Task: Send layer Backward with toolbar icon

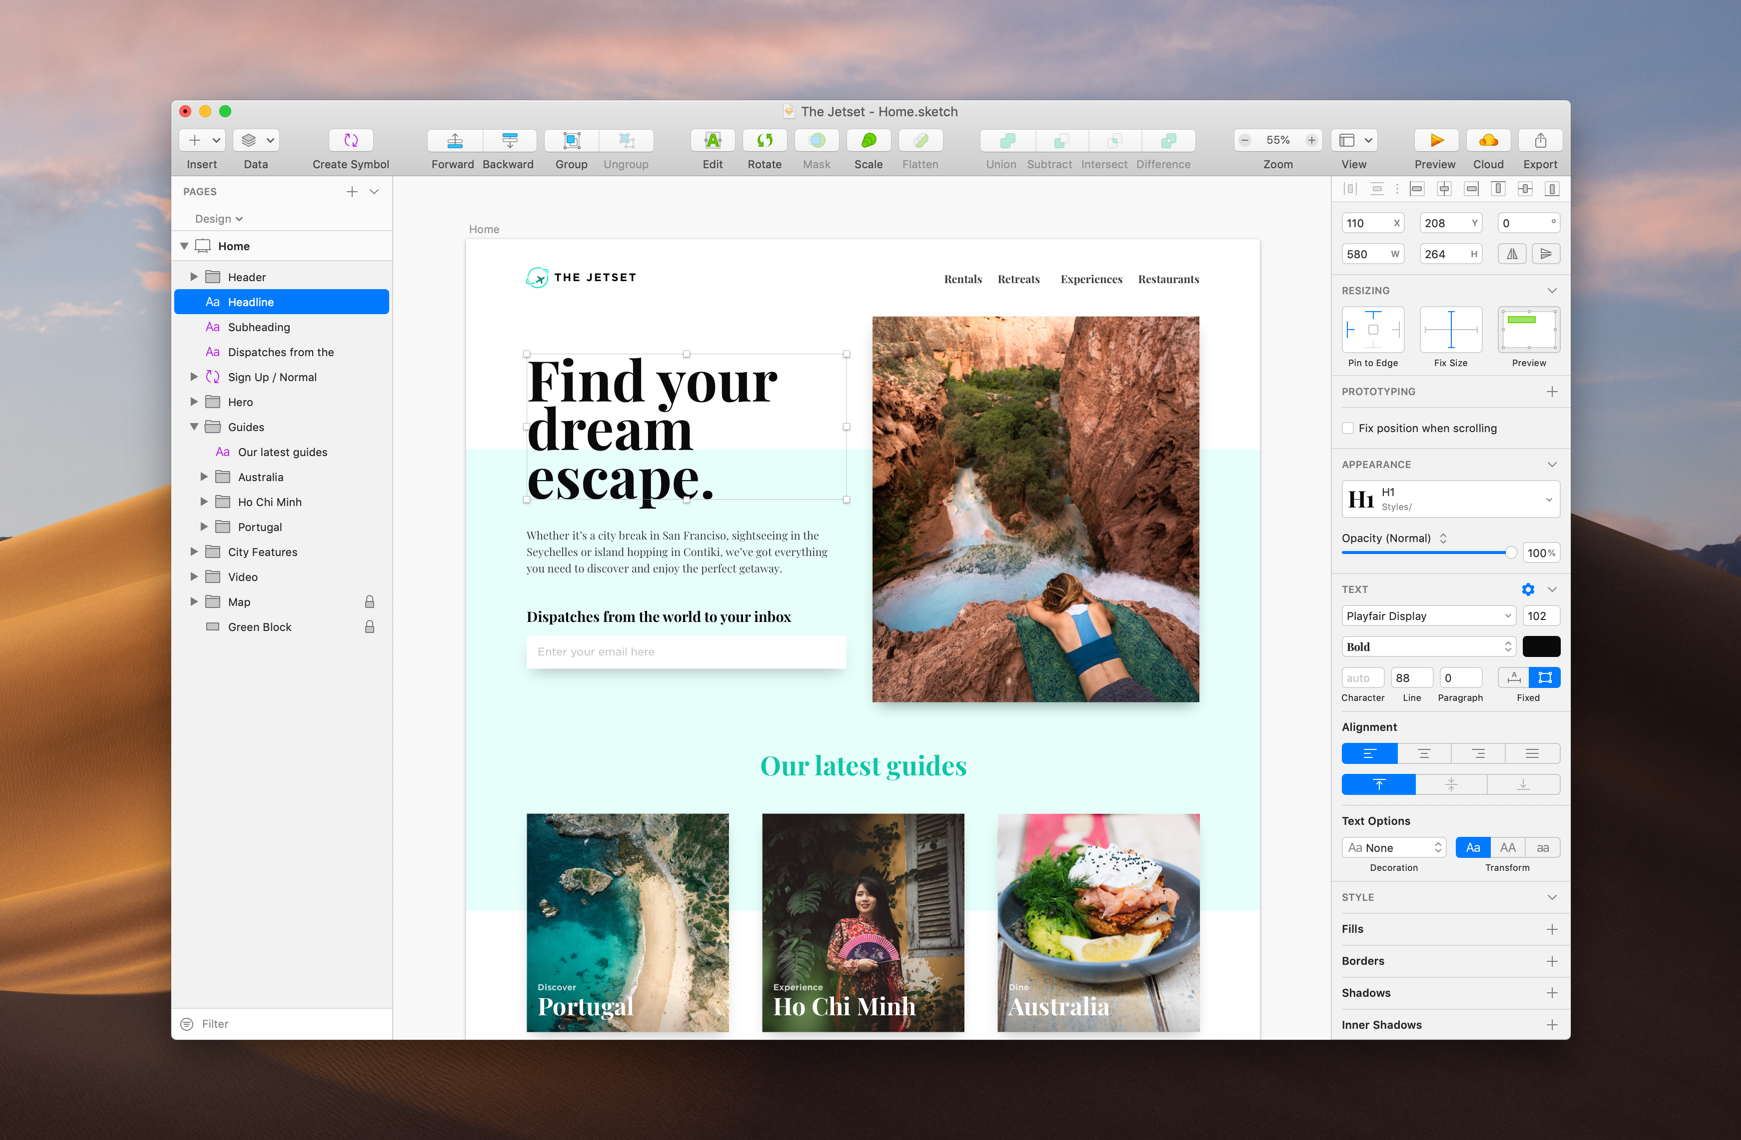Action: [x=509, y=141]
